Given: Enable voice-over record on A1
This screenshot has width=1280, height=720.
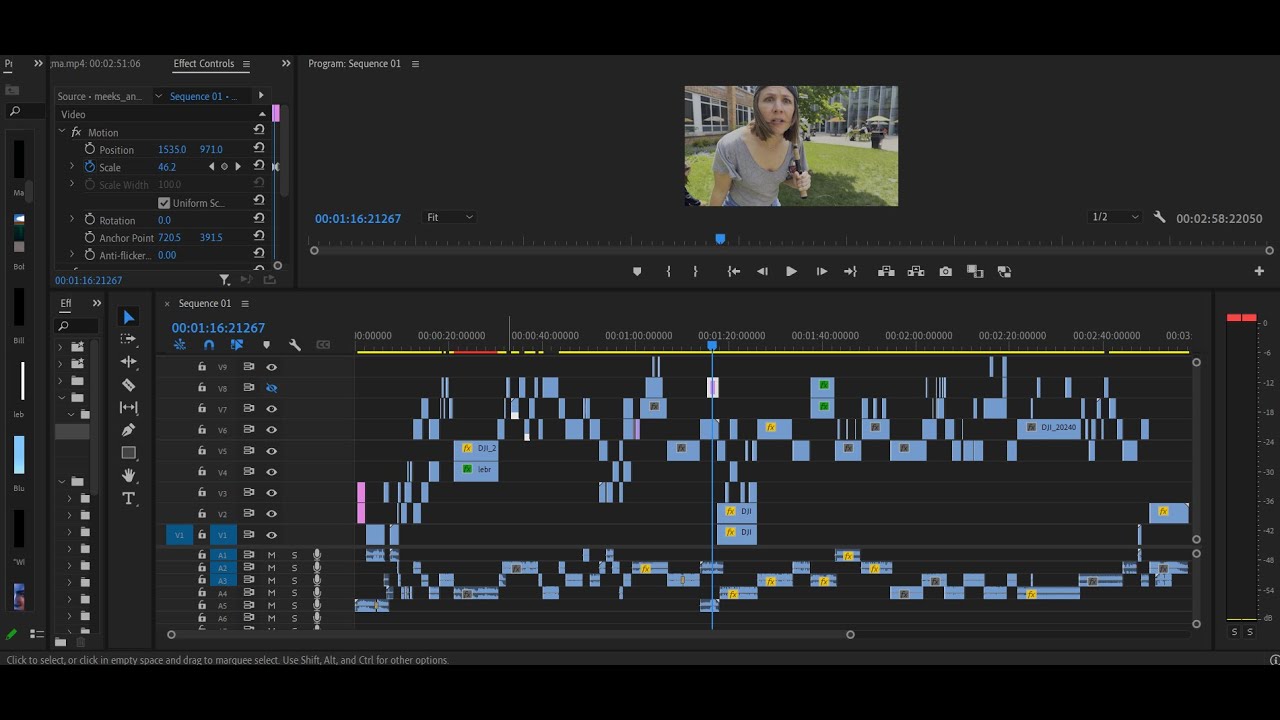Looking at the screenshot, I should [x=317, y=555].
